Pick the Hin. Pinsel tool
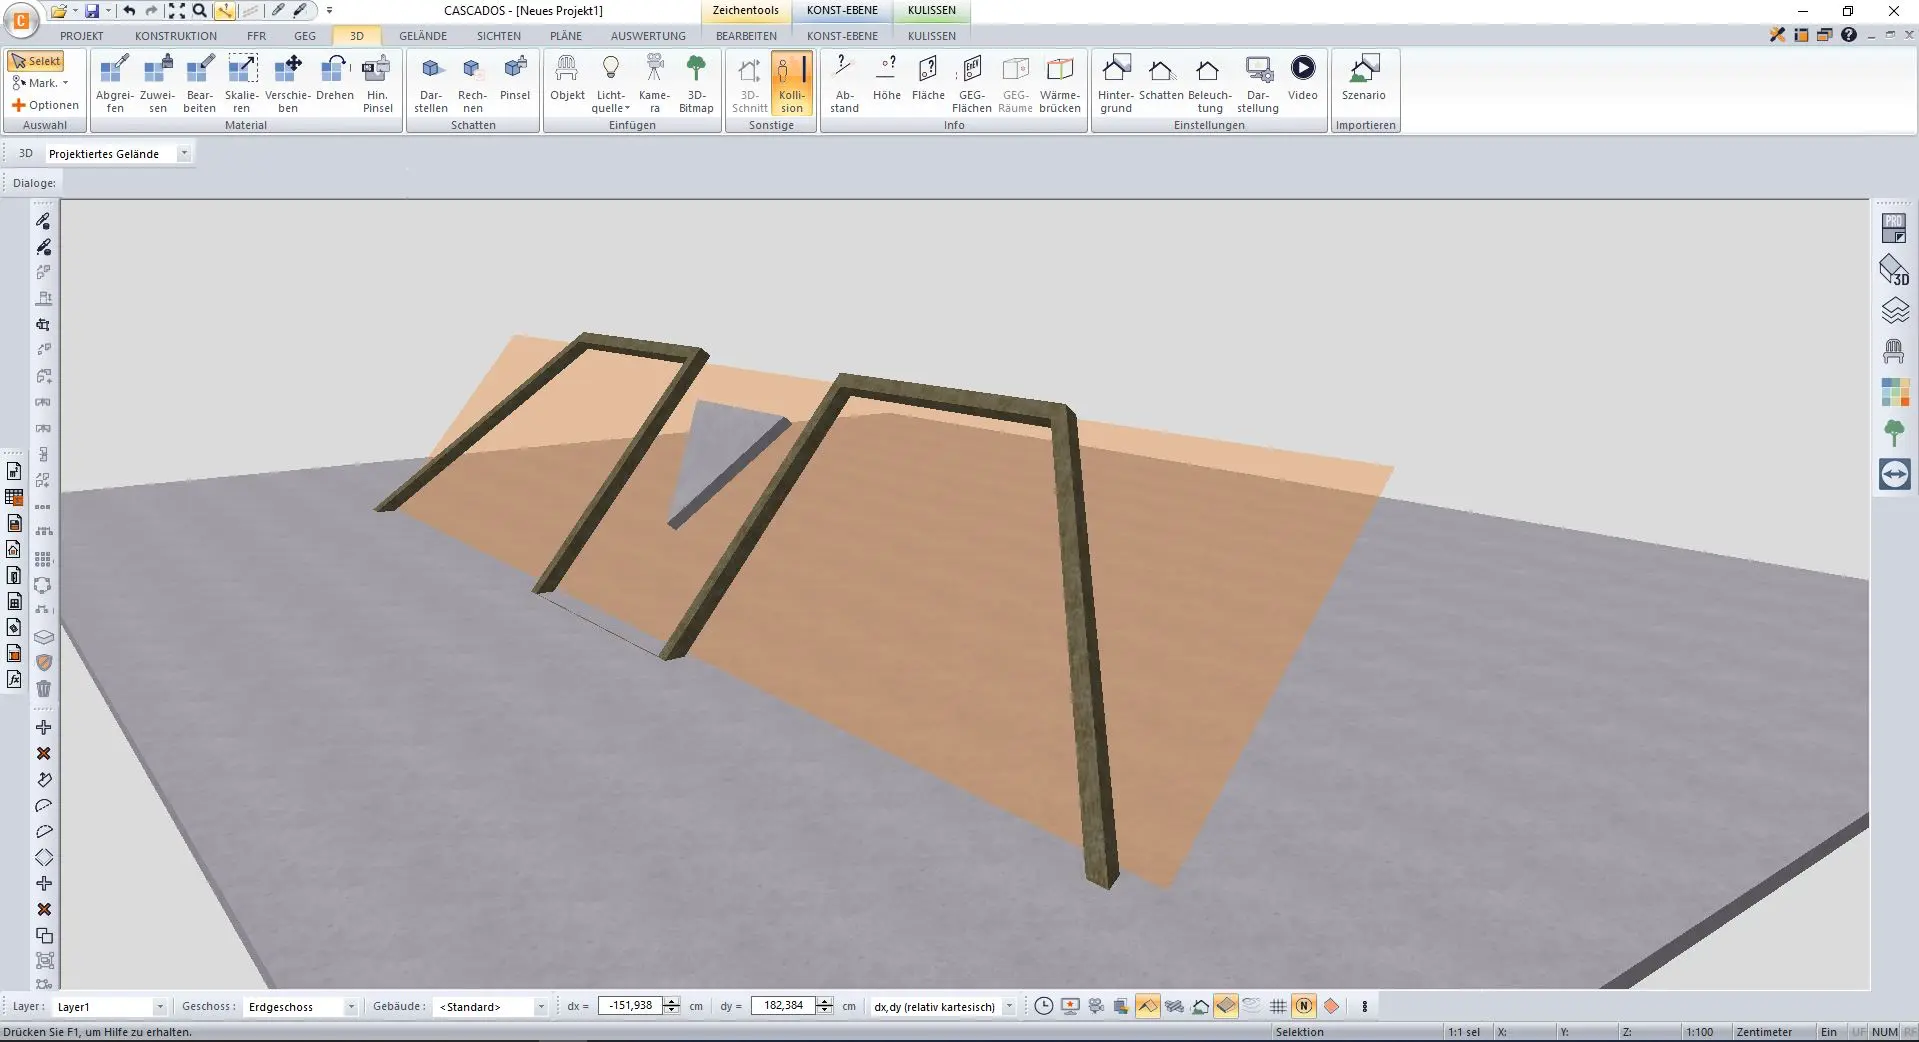The width and height of the screenshot is (1919, 1042). click(x=377, y=84)
